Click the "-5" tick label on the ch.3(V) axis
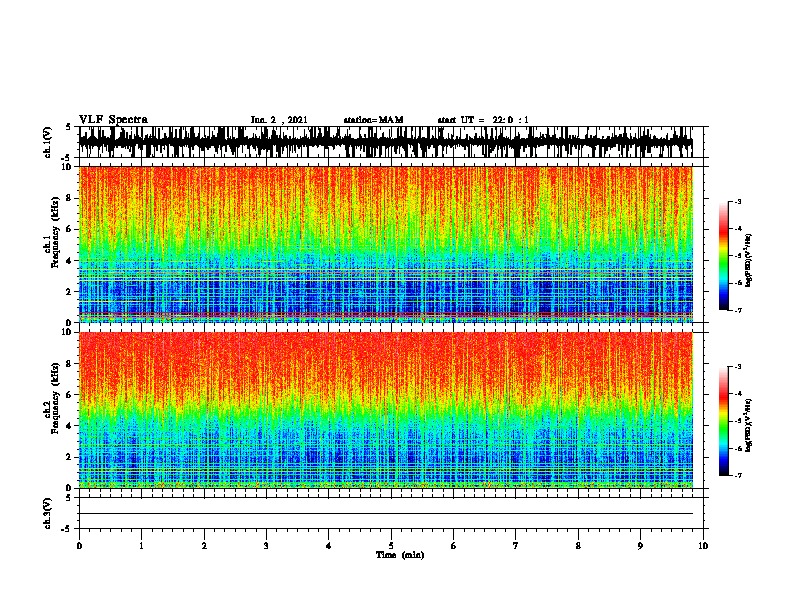 coord(67,529)
